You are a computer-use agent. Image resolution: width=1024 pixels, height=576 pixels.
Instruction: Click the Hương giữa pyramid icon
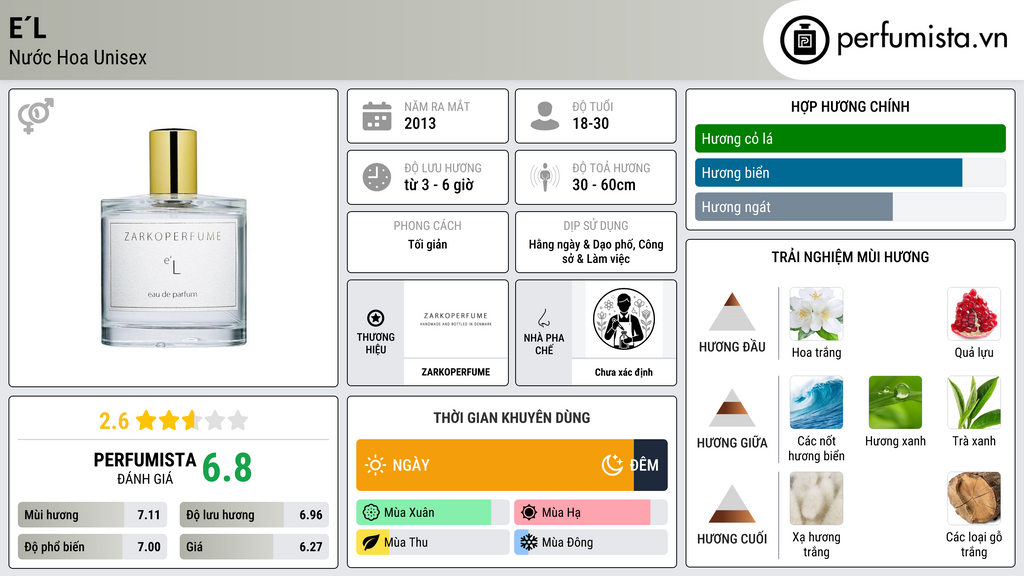(x=732, y=408)
